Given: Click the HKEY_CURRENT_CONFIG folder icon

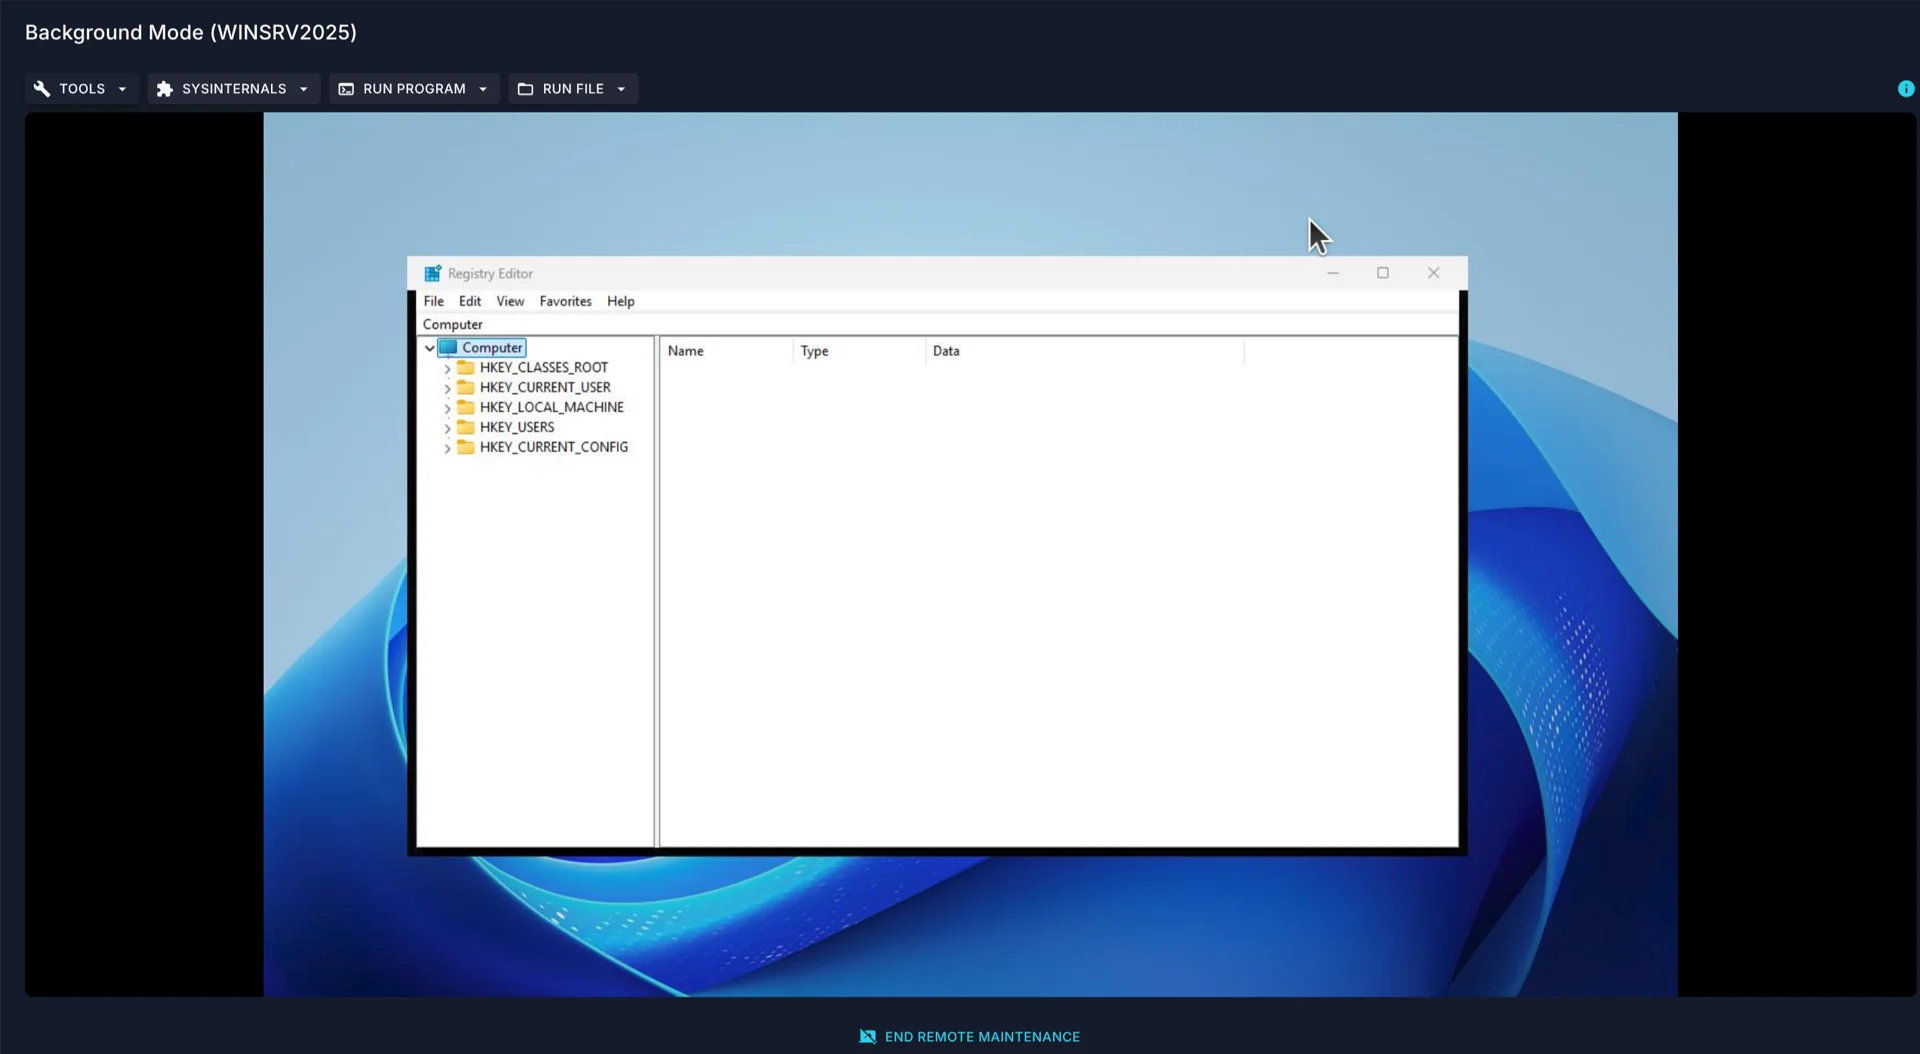Looking at the screenshot, I should pyautogui.click(x=466, y=447).
